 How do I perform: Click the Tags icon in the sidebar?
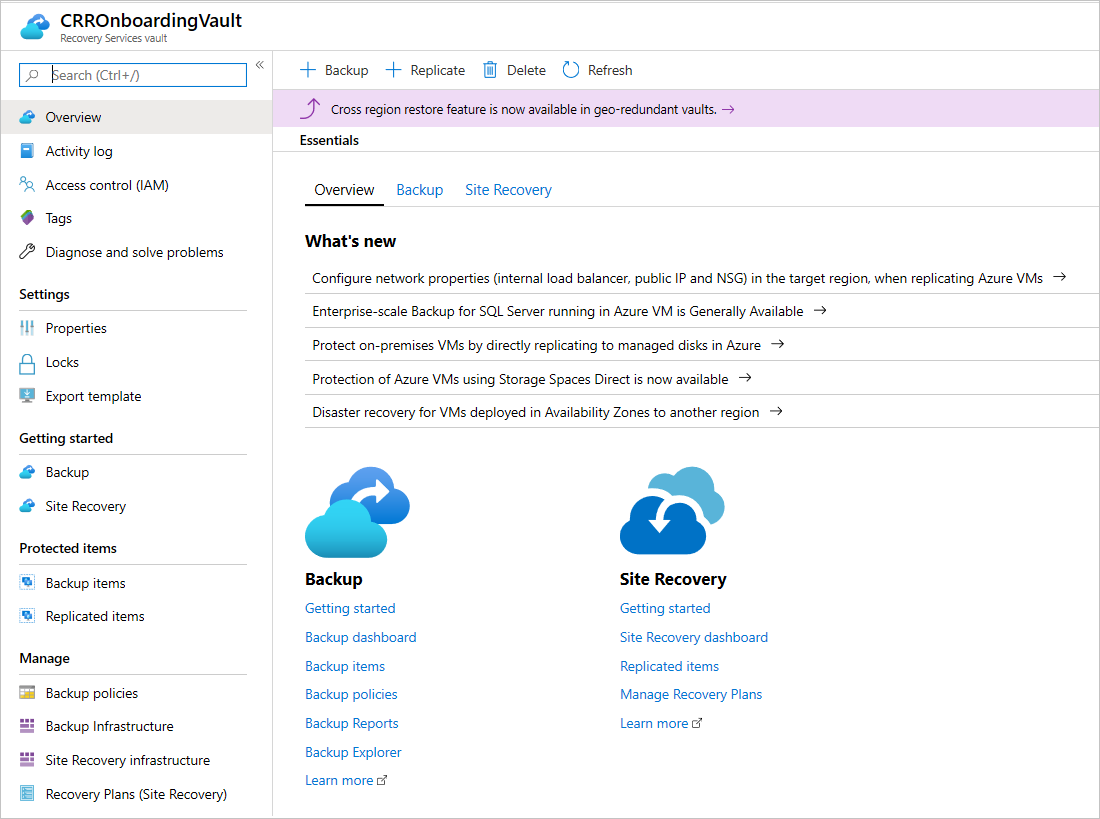point(26,218)
